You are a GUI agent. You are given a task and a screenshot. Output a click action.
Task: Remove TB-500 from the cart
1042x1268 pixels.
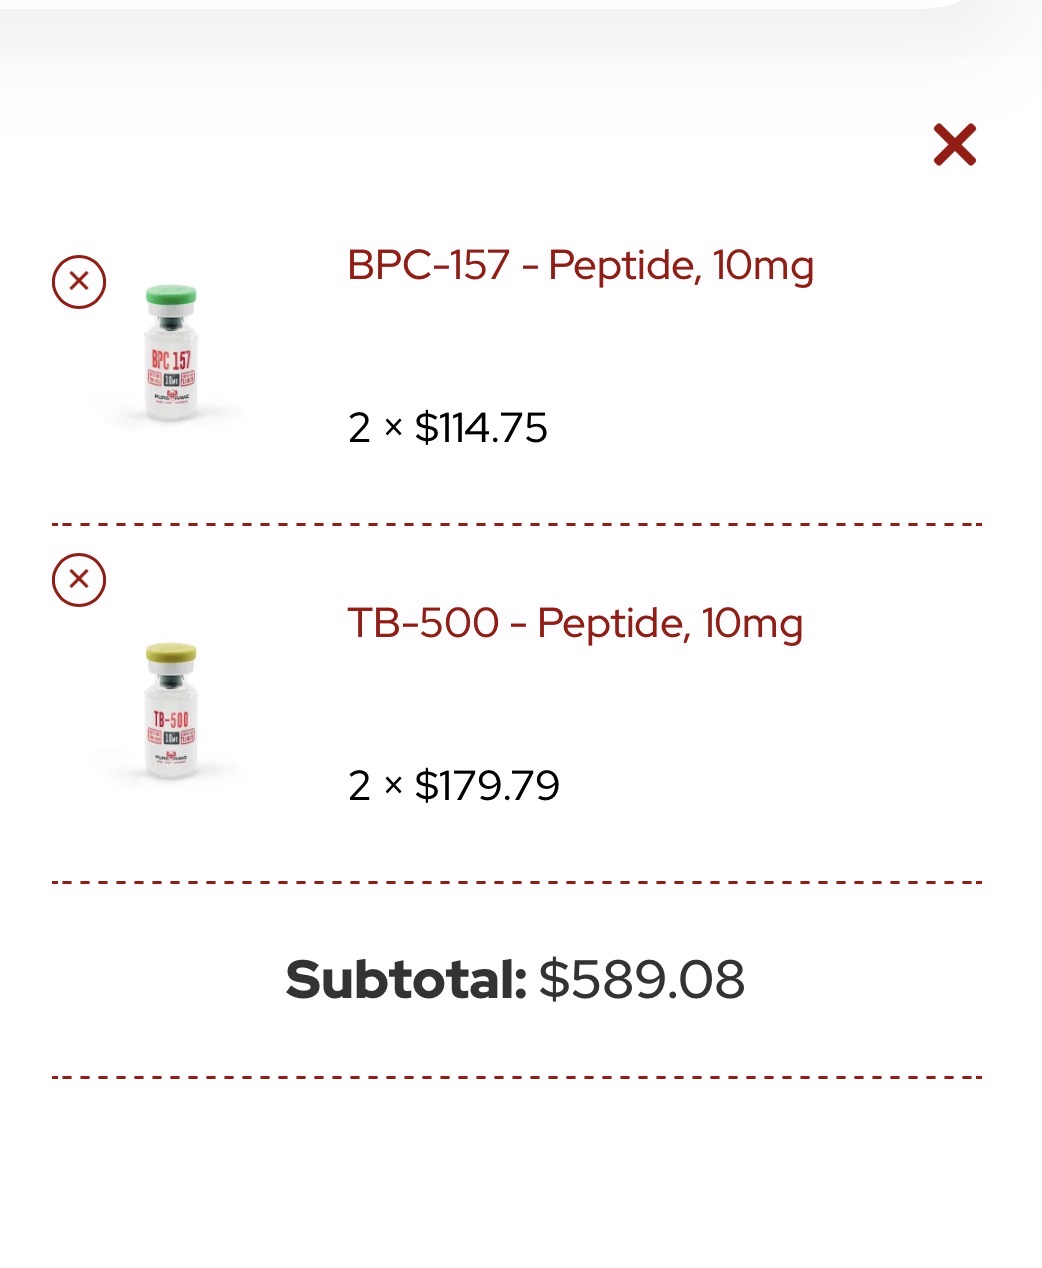79,580
